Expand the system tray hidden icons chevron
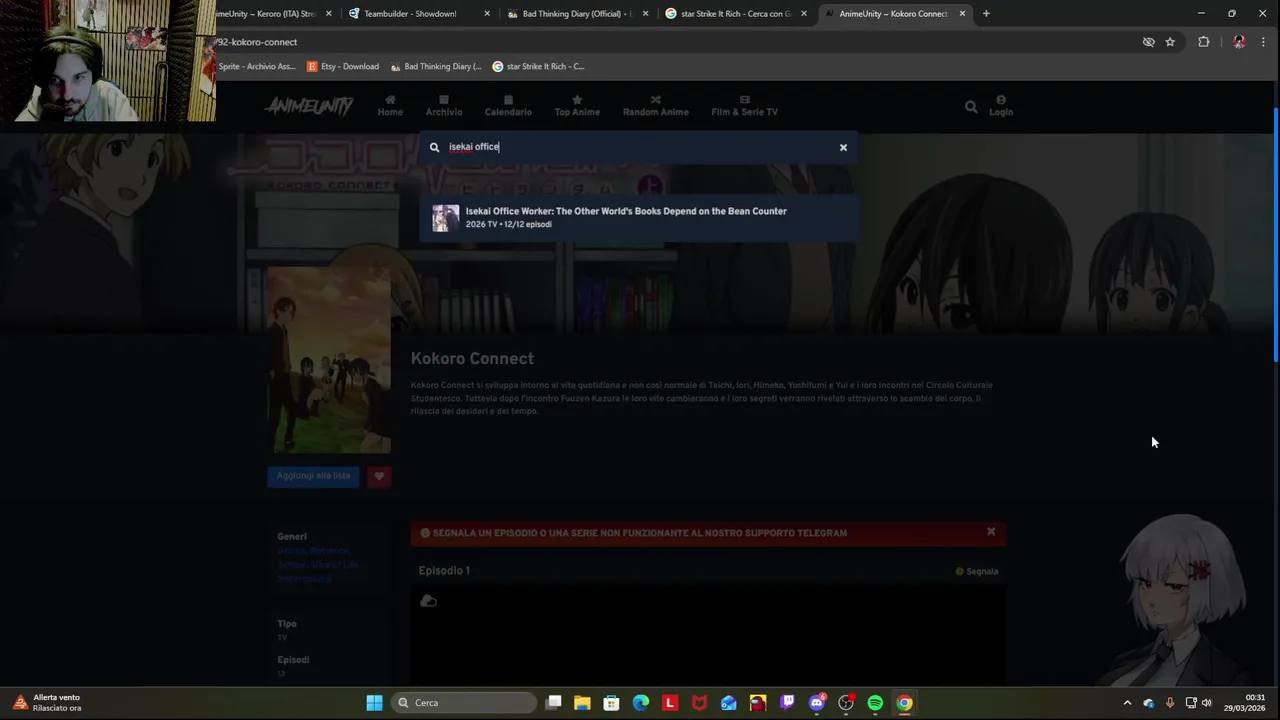Image resolution: width=1280 pixels, height=720 pixels. pyautogui.click(x=1127, y=703)
